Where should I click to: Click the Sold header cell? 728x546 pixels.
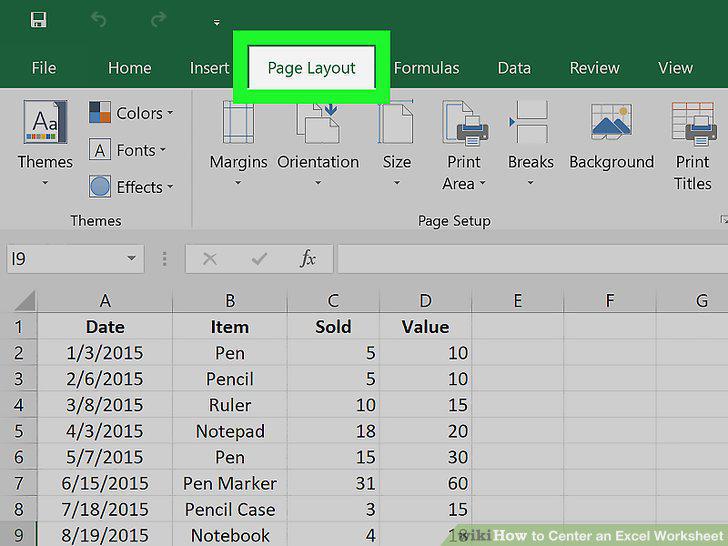[x=333, y=327]
